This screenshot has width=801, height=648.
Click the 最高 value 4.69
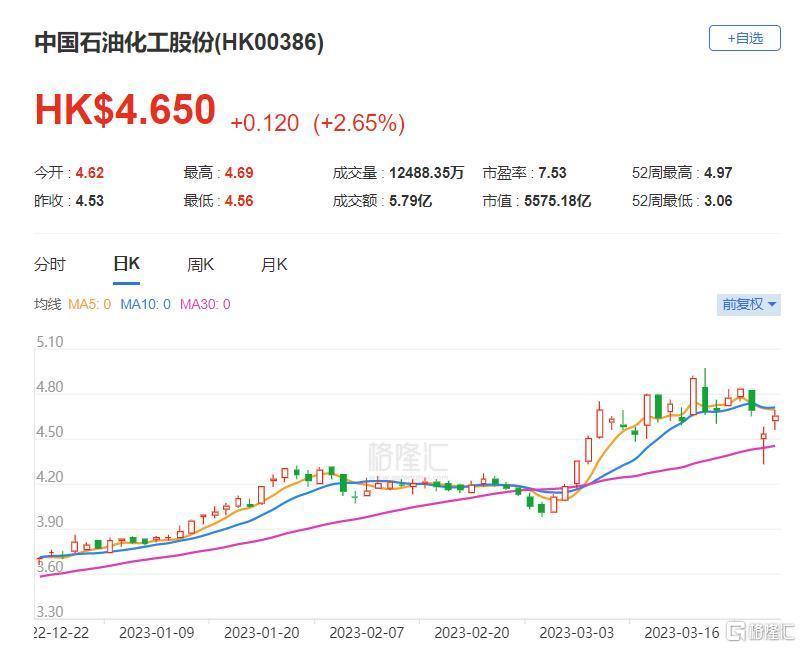point(239,173)
